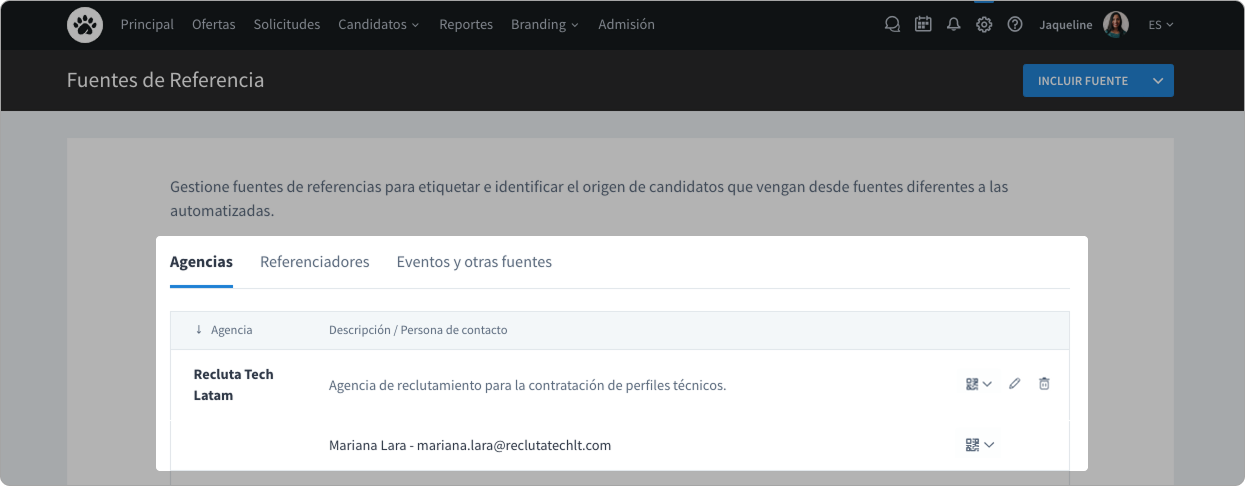1245x486 pixels.
Task: Expand the Branding menu
Action: (x=544, y=25)
